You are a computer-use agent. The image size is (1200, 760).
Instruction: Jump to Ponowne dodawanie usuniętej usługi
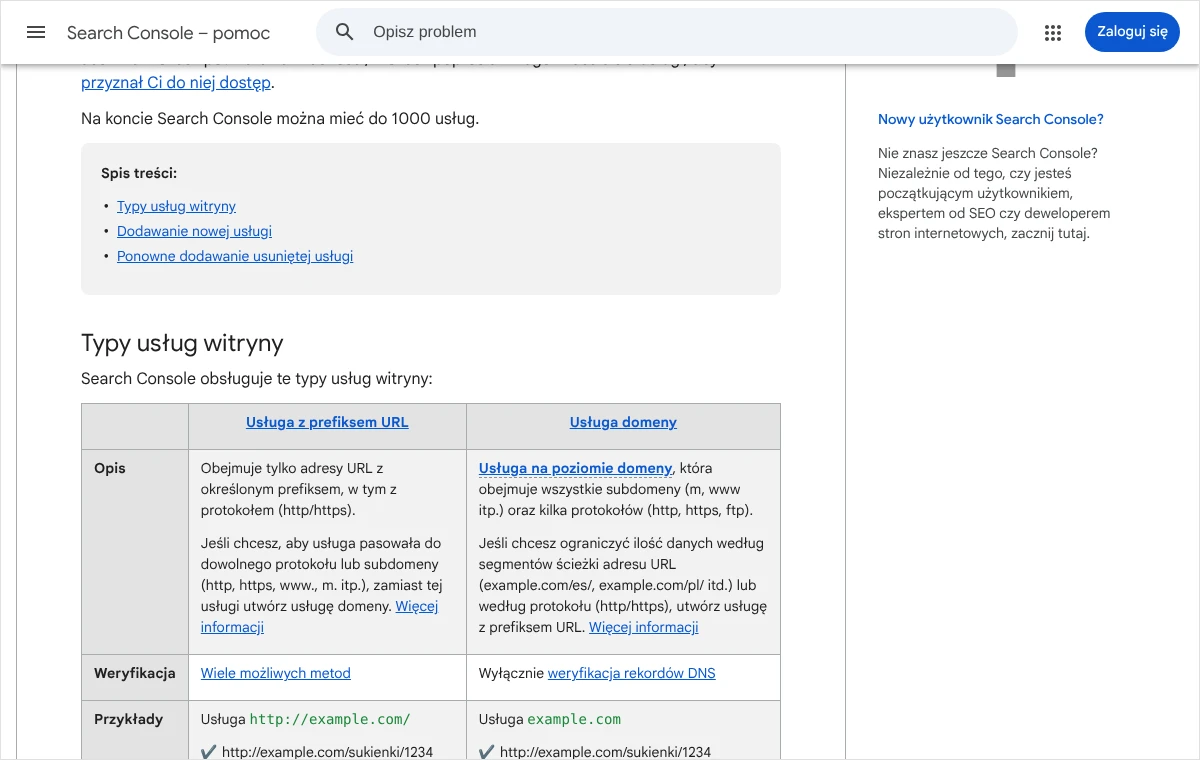(x=235, y=256)
